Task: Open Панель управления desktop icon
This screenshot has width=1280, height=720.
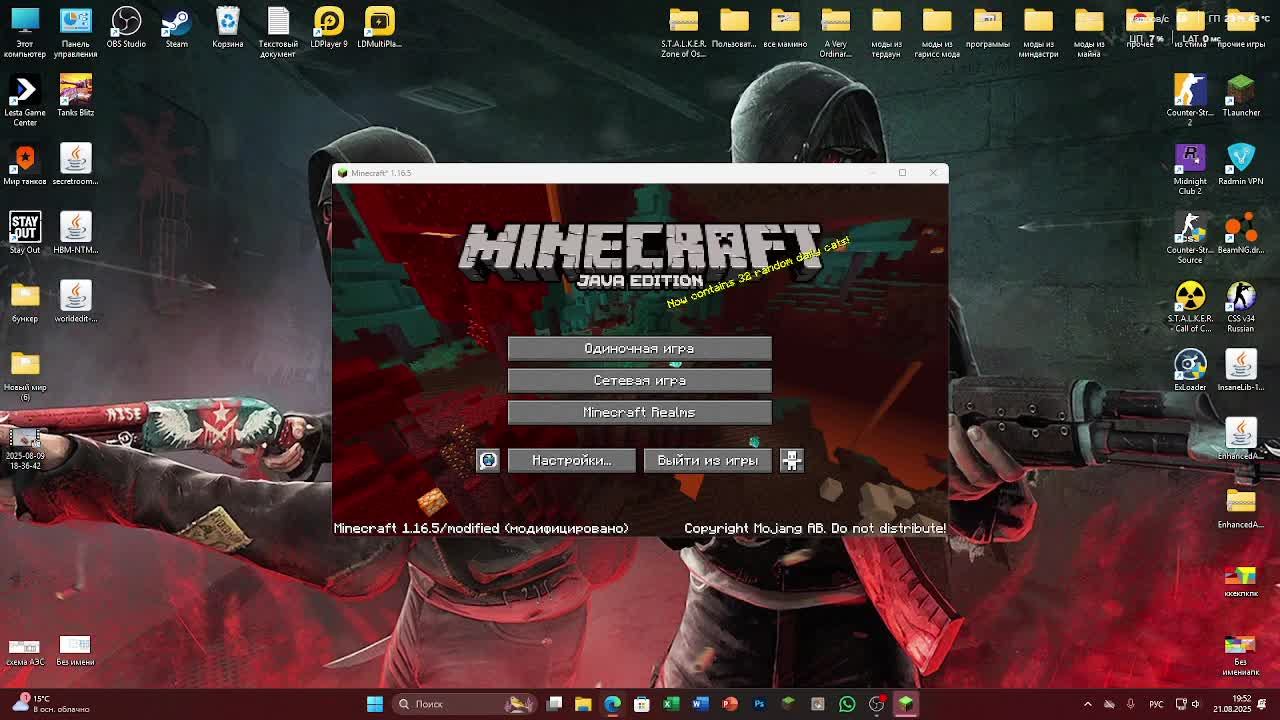Action: pos(75,32)
